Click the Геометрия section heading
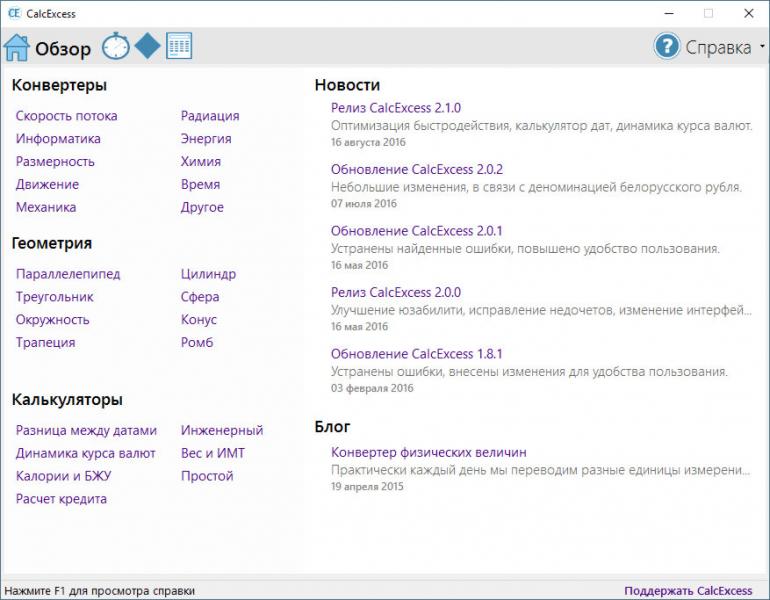Screen dimensions: 770x600 coord(52,243)
